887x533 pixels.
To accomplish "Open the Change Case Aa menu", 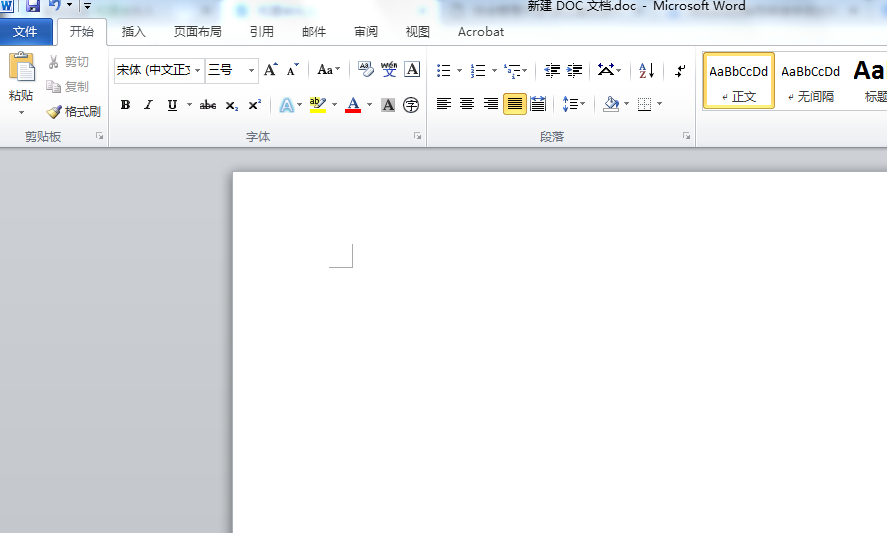I will [329, 70].
